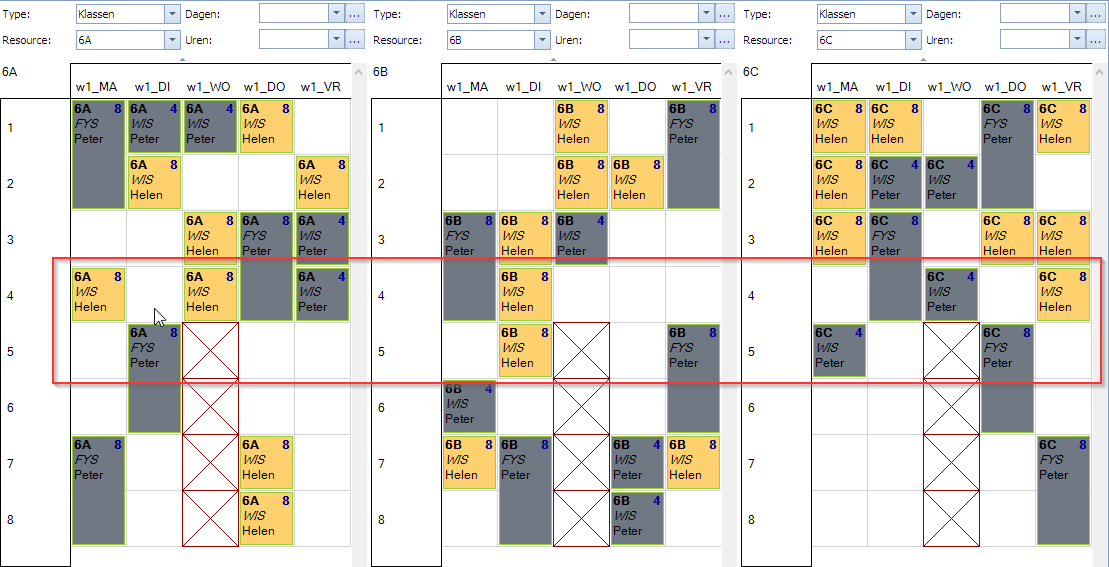The image size is (1109, 567).
Task: Select 6A FYS Peter lesson on w1_DO hour 3
Action: (266, 267)
